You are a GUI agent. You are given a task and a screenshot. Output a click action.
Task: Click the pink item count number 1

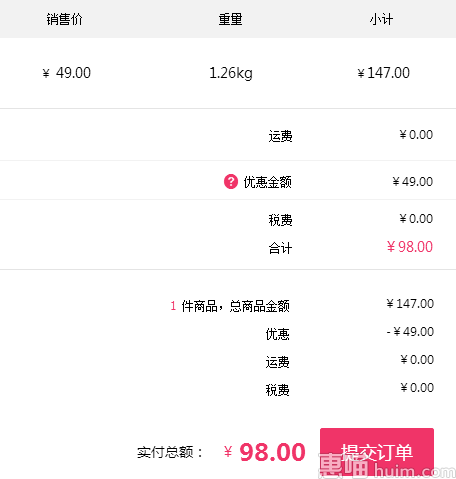coord(173,306)
